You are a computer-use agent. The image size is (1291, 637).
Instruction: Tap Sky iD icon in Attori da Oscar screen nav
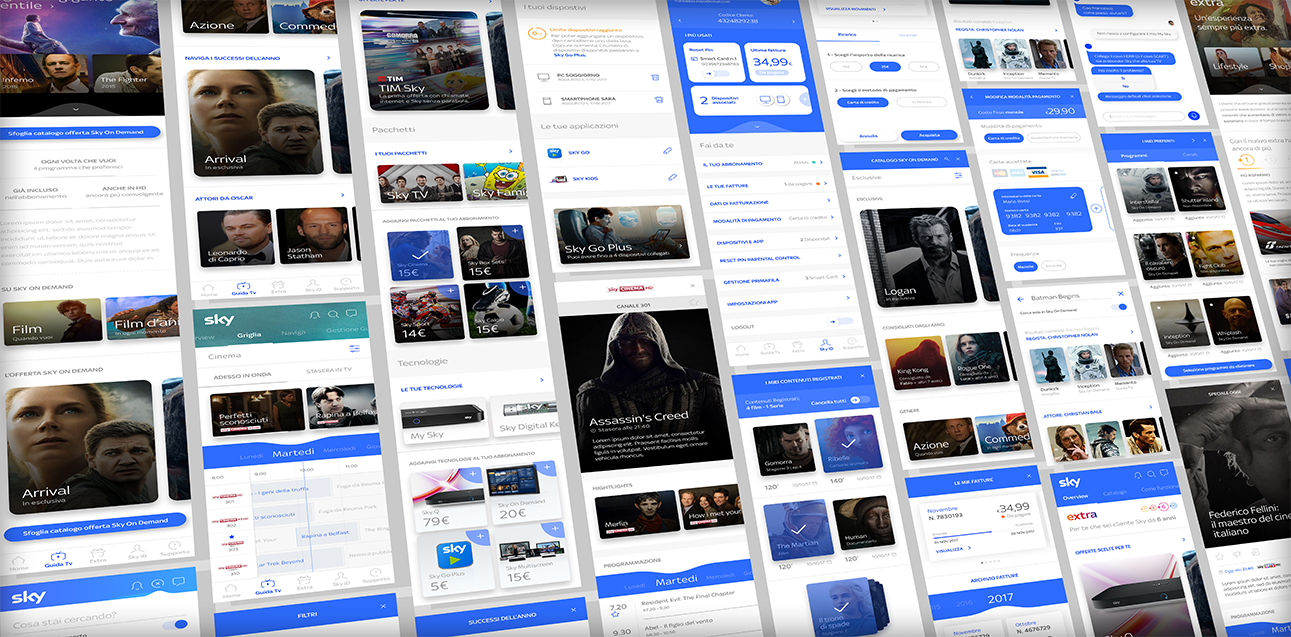[x=313, y=287]
